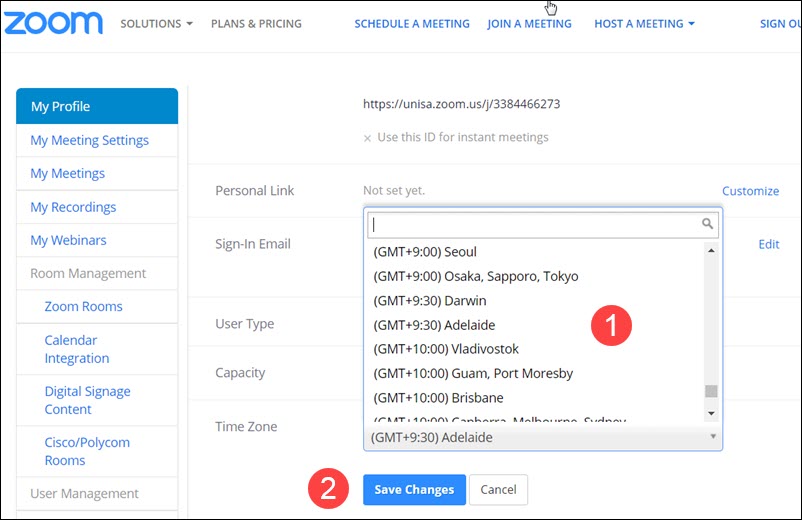The width and height of the screenshot is (802, 520).
Task: Open Calendar Integration link
Action: pyautogui.click(x=77, y=349)
